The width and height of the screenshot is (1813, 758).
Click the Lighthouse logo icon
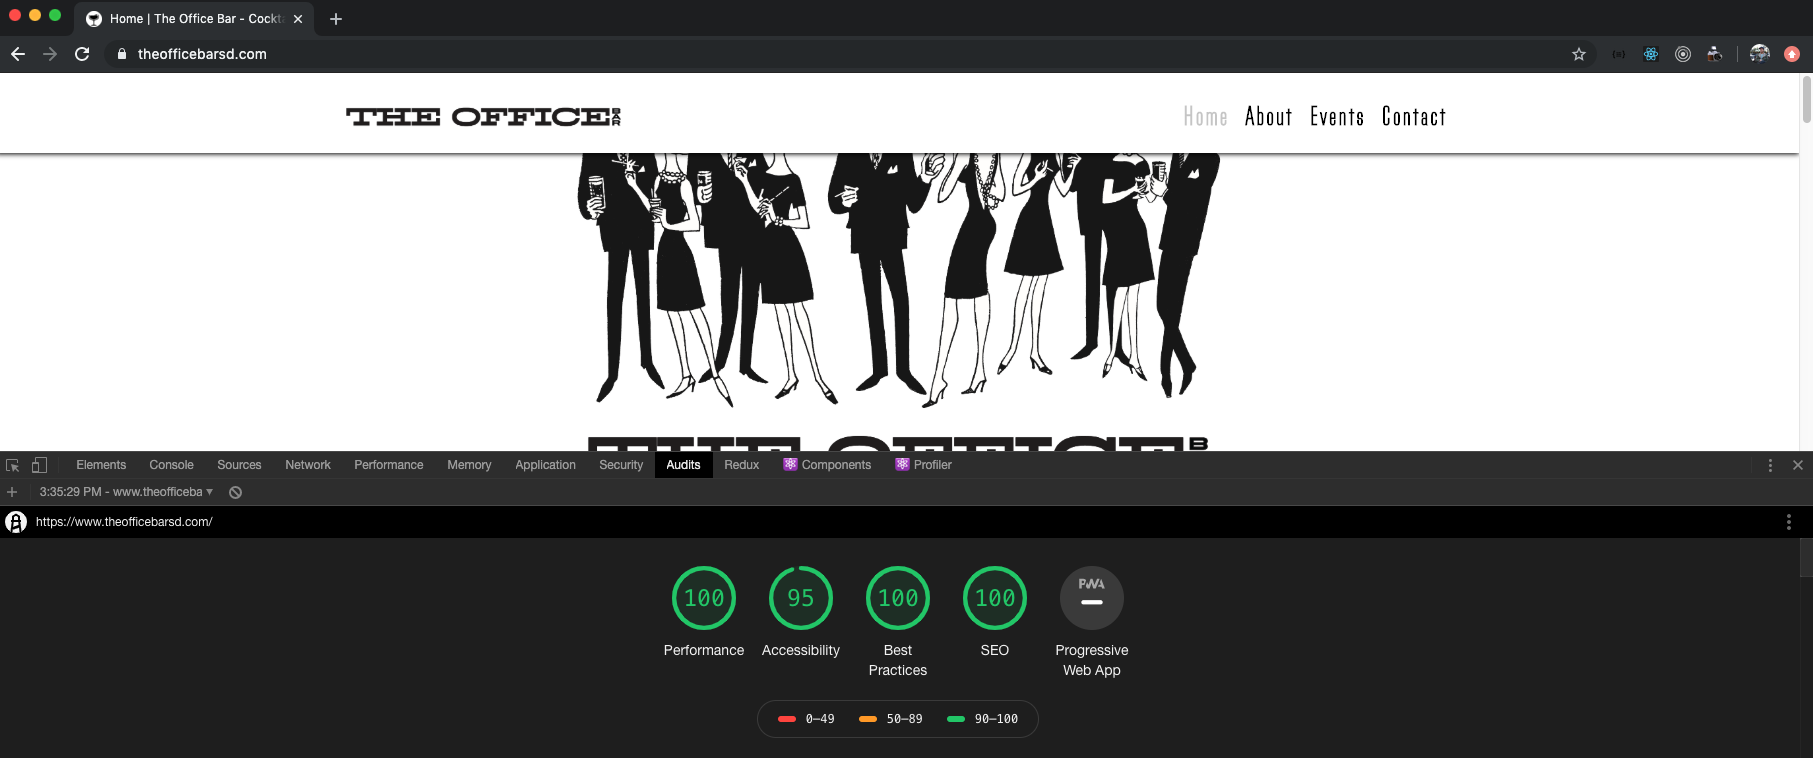click(16, 522)
